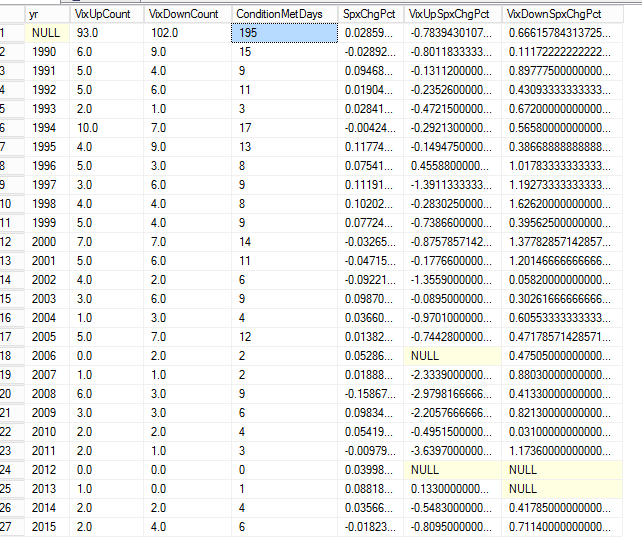Click the NULL cell in the yr column
The height and width of the screenshot is (544, 642).
pyautogui.click(x=47, y=33)
